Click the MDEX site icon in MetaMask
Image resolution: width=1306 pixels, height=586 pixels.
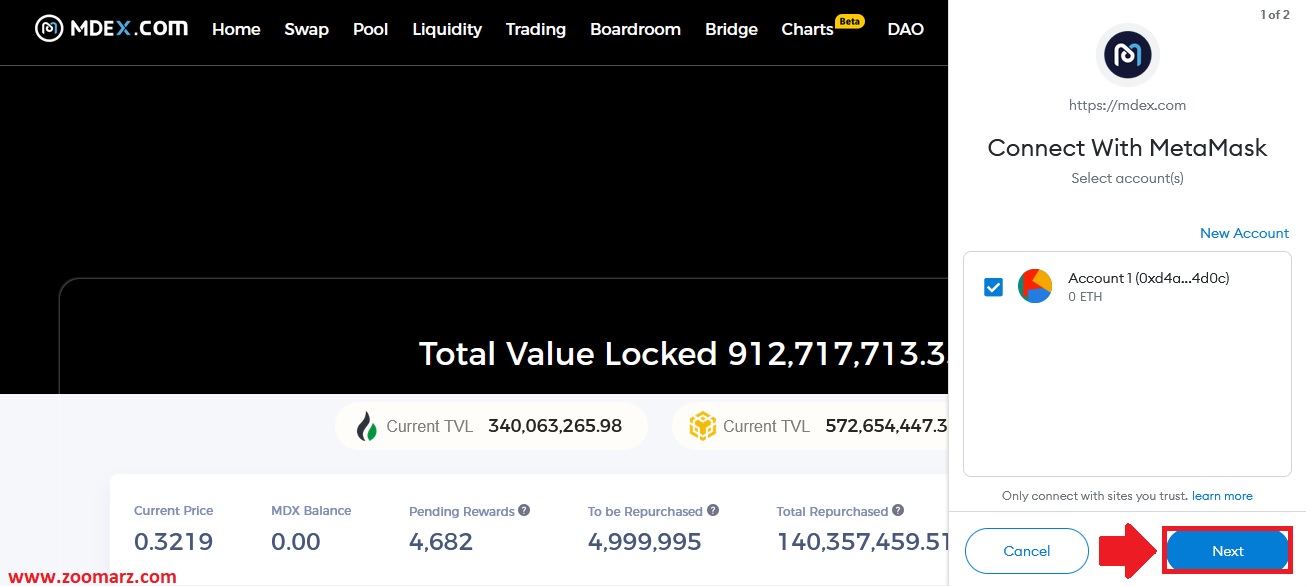click(1127, 56)
